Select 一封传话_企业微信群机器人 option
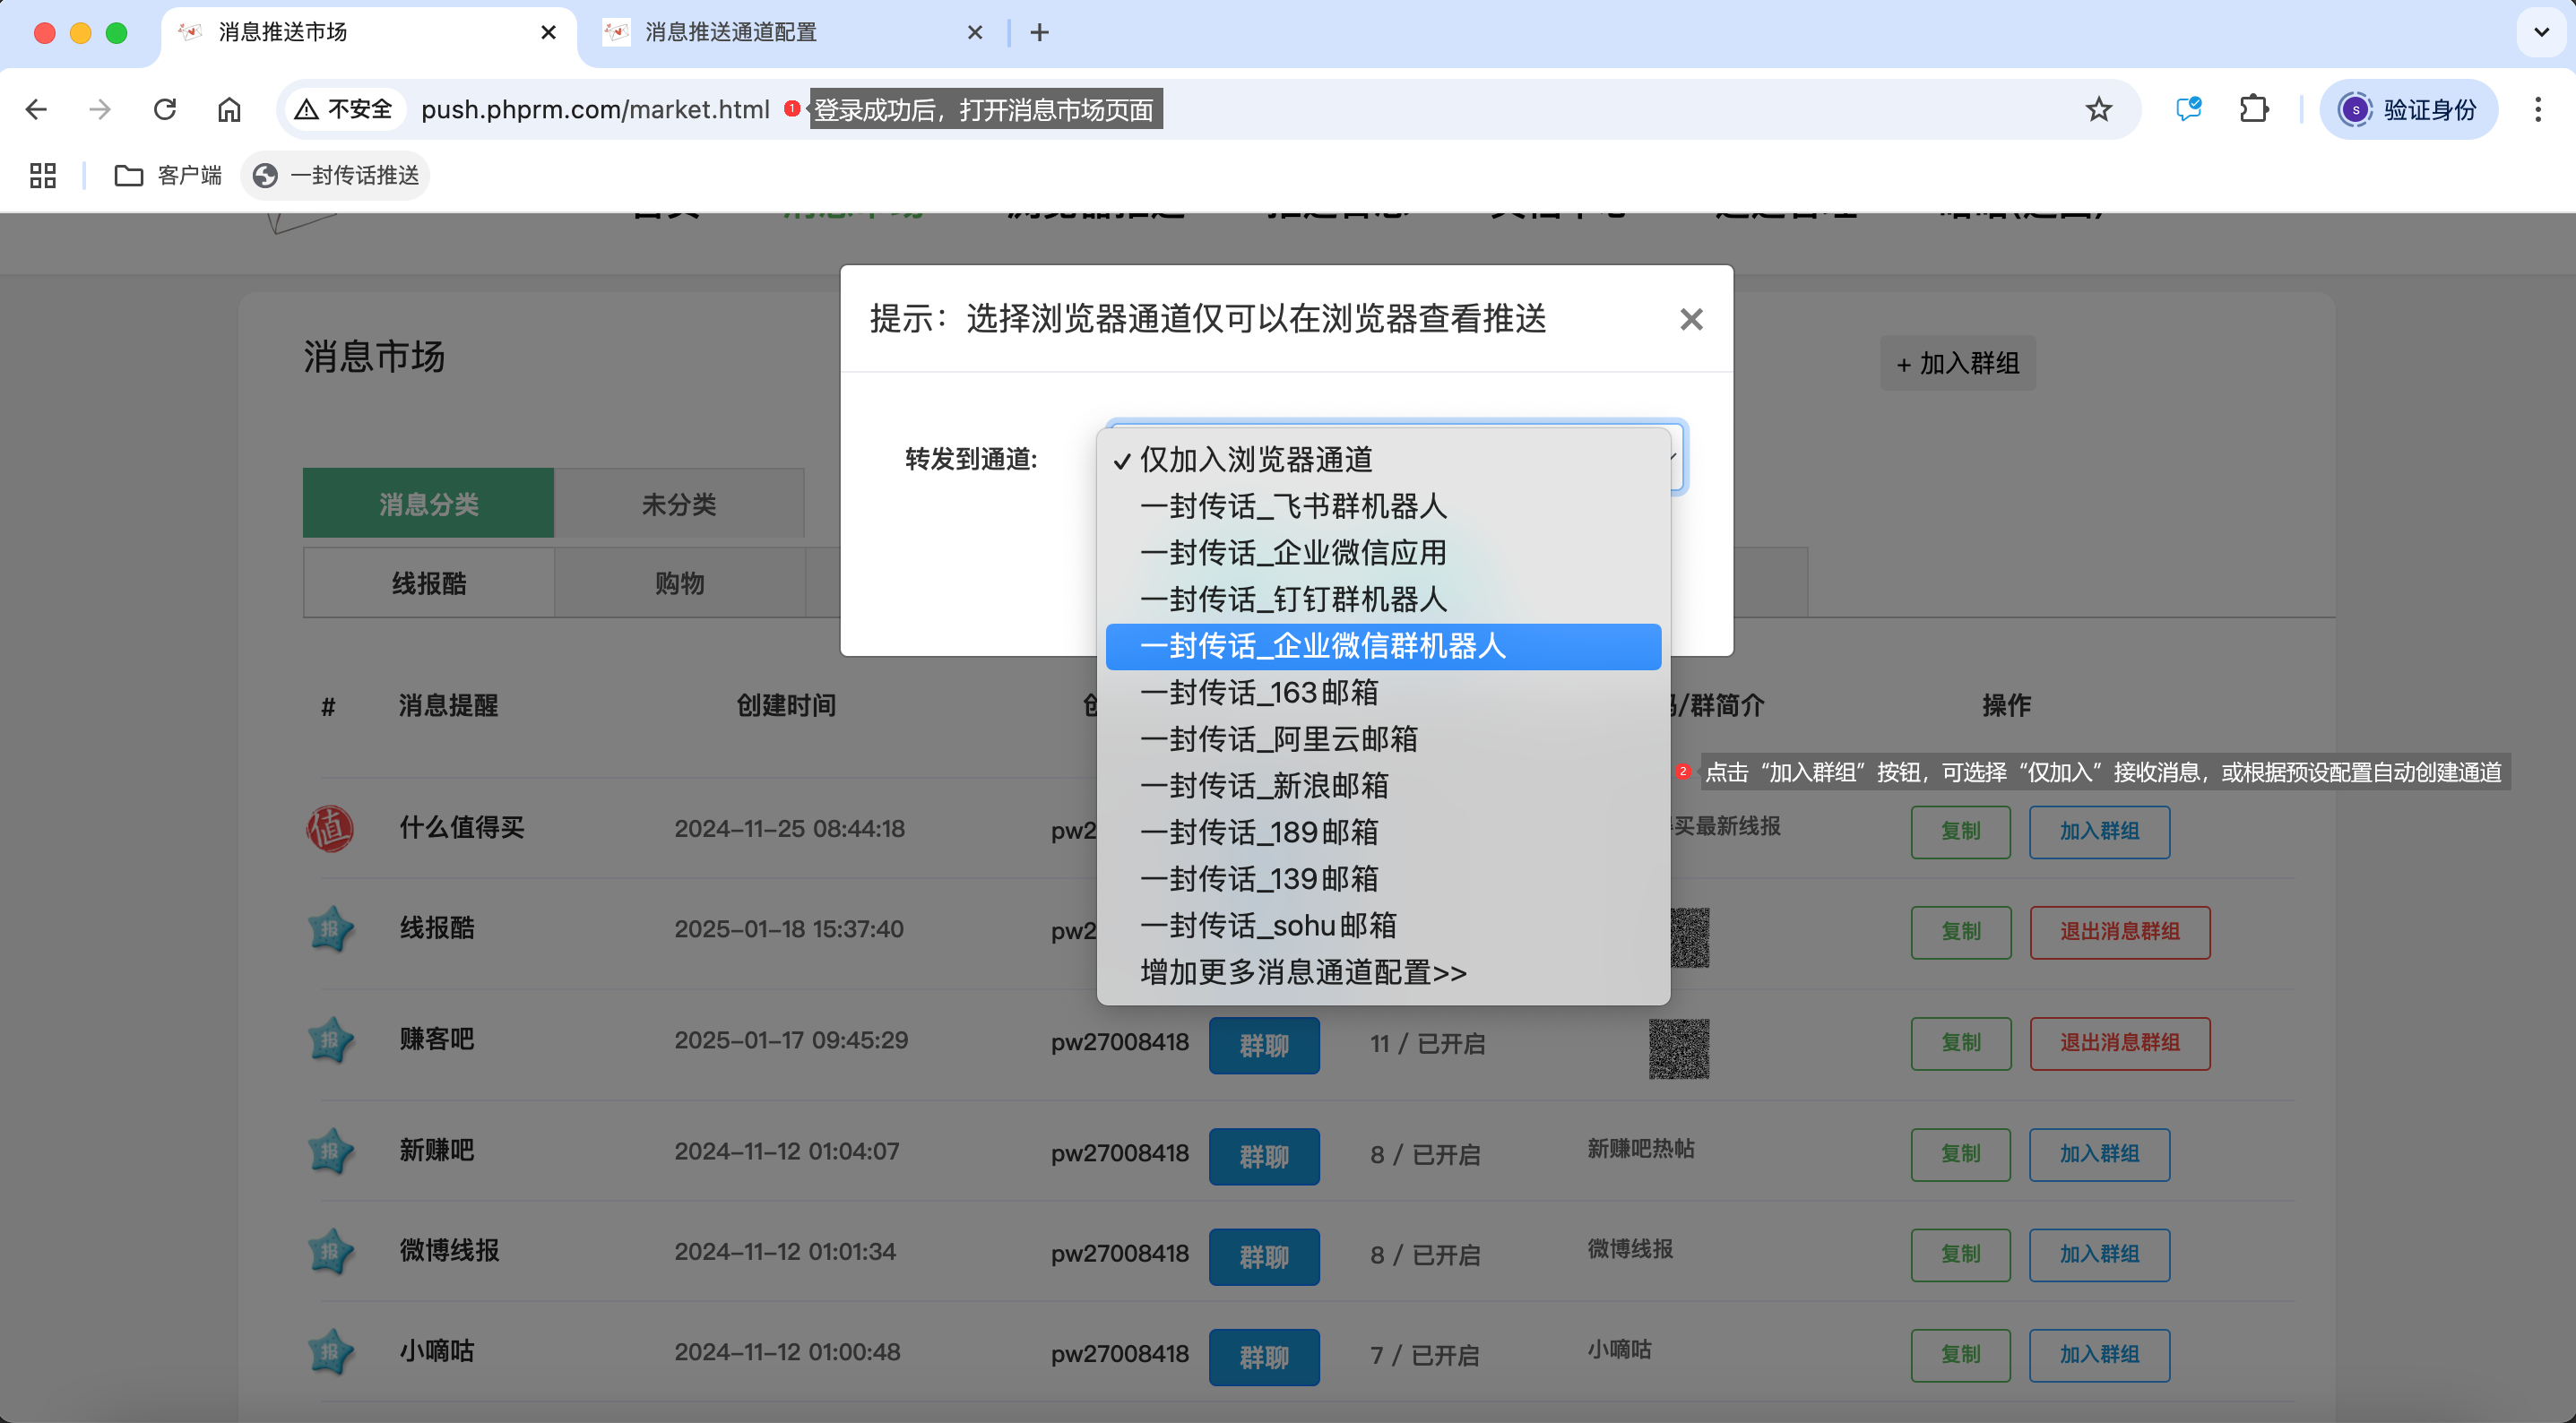 coord(1383,646)
